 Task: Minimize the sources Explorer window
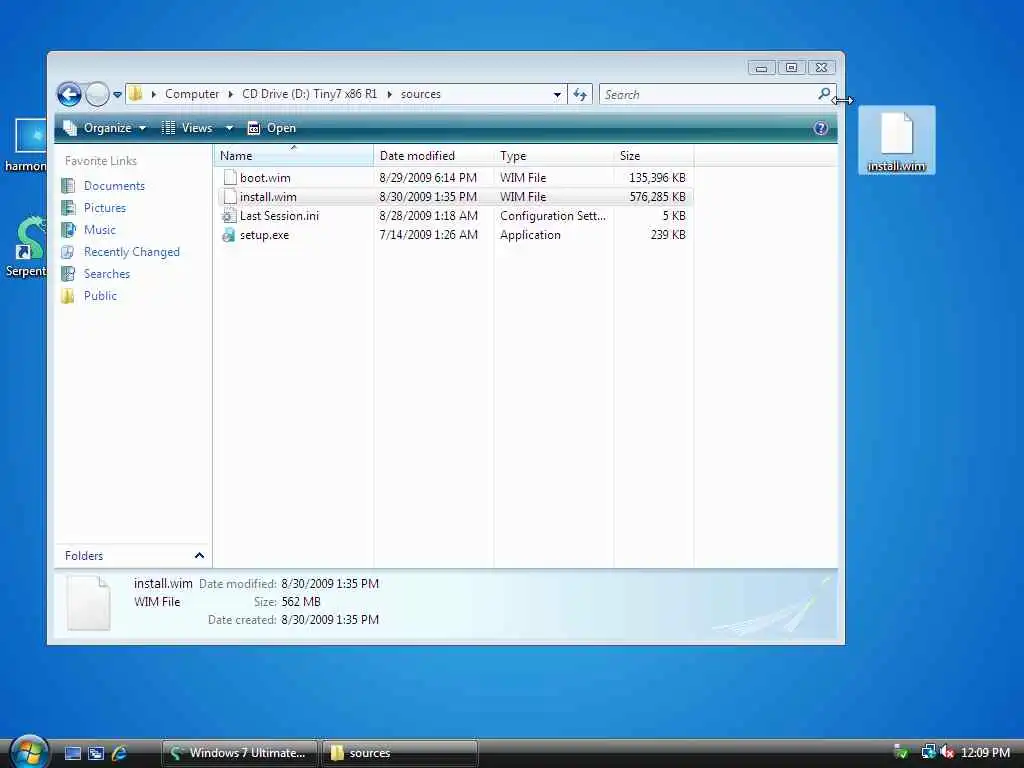point(761,67)
